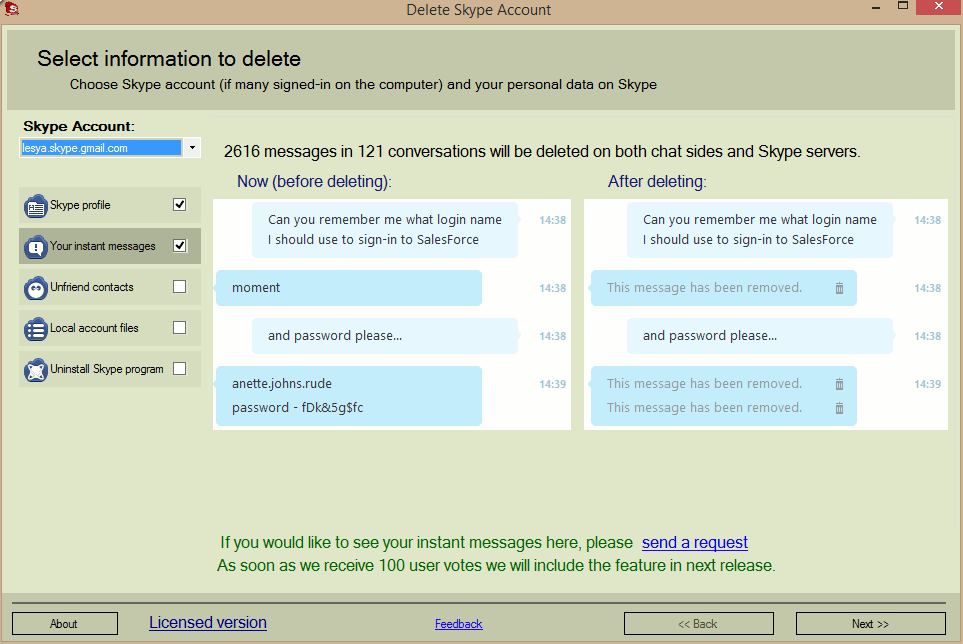The width and height of the screenshot is (963, 644).
Task: Enable the Uninstall Skype program checkbox
Action: point(179,369)
